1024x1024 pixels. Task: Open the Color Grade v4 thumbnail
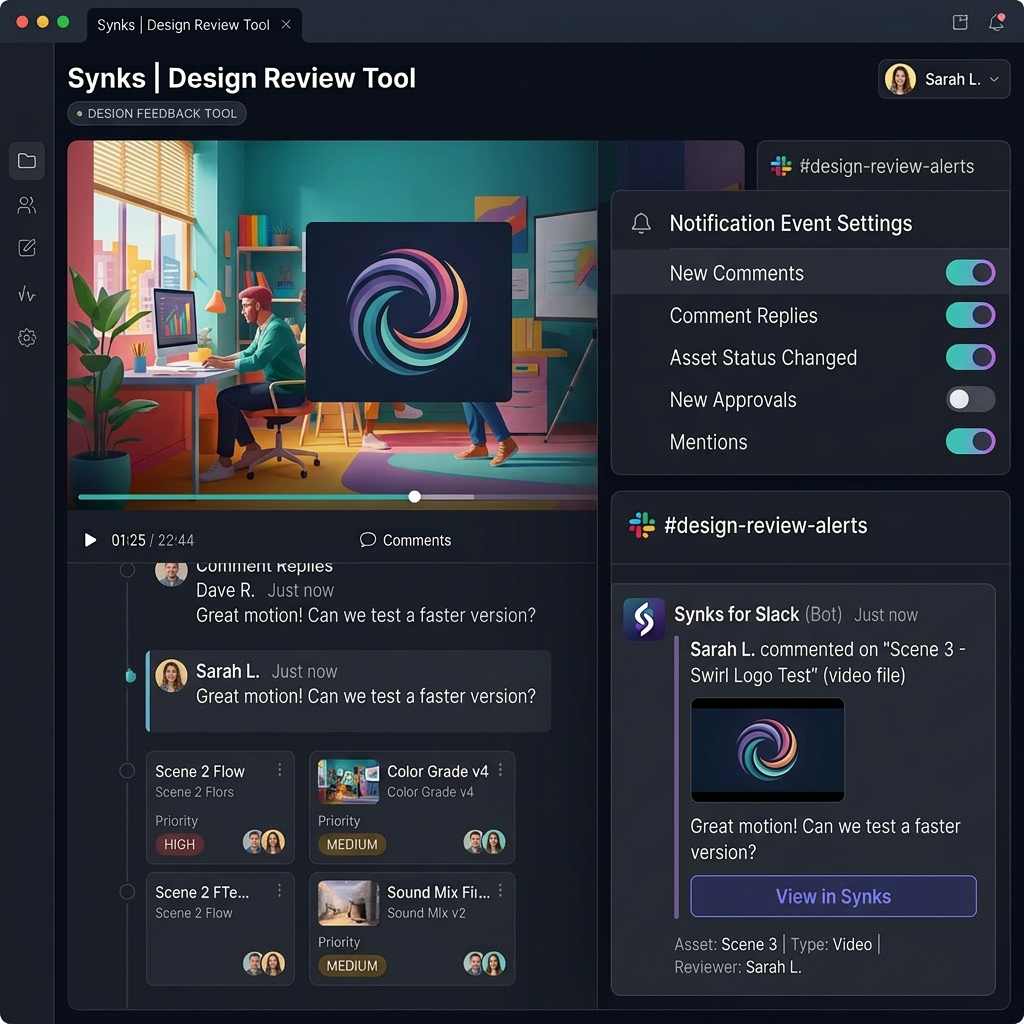[x=348, y=781]
